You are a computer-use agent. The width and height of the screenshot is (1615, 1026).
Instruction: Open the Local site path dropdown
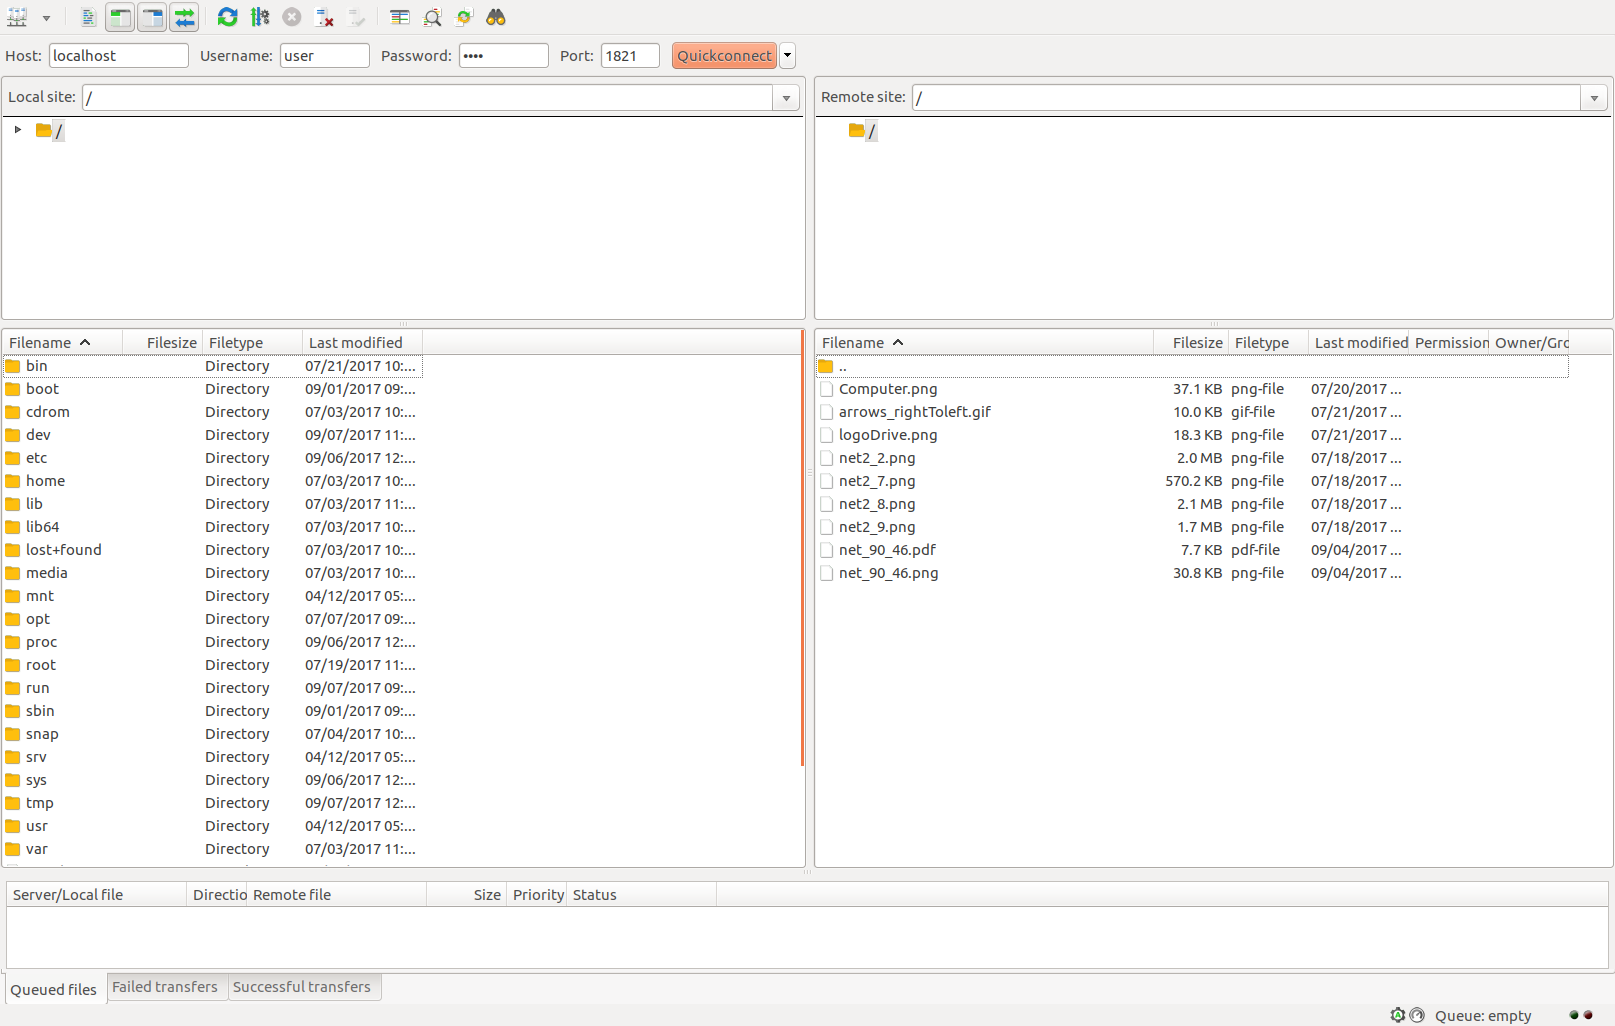(786, 98)
